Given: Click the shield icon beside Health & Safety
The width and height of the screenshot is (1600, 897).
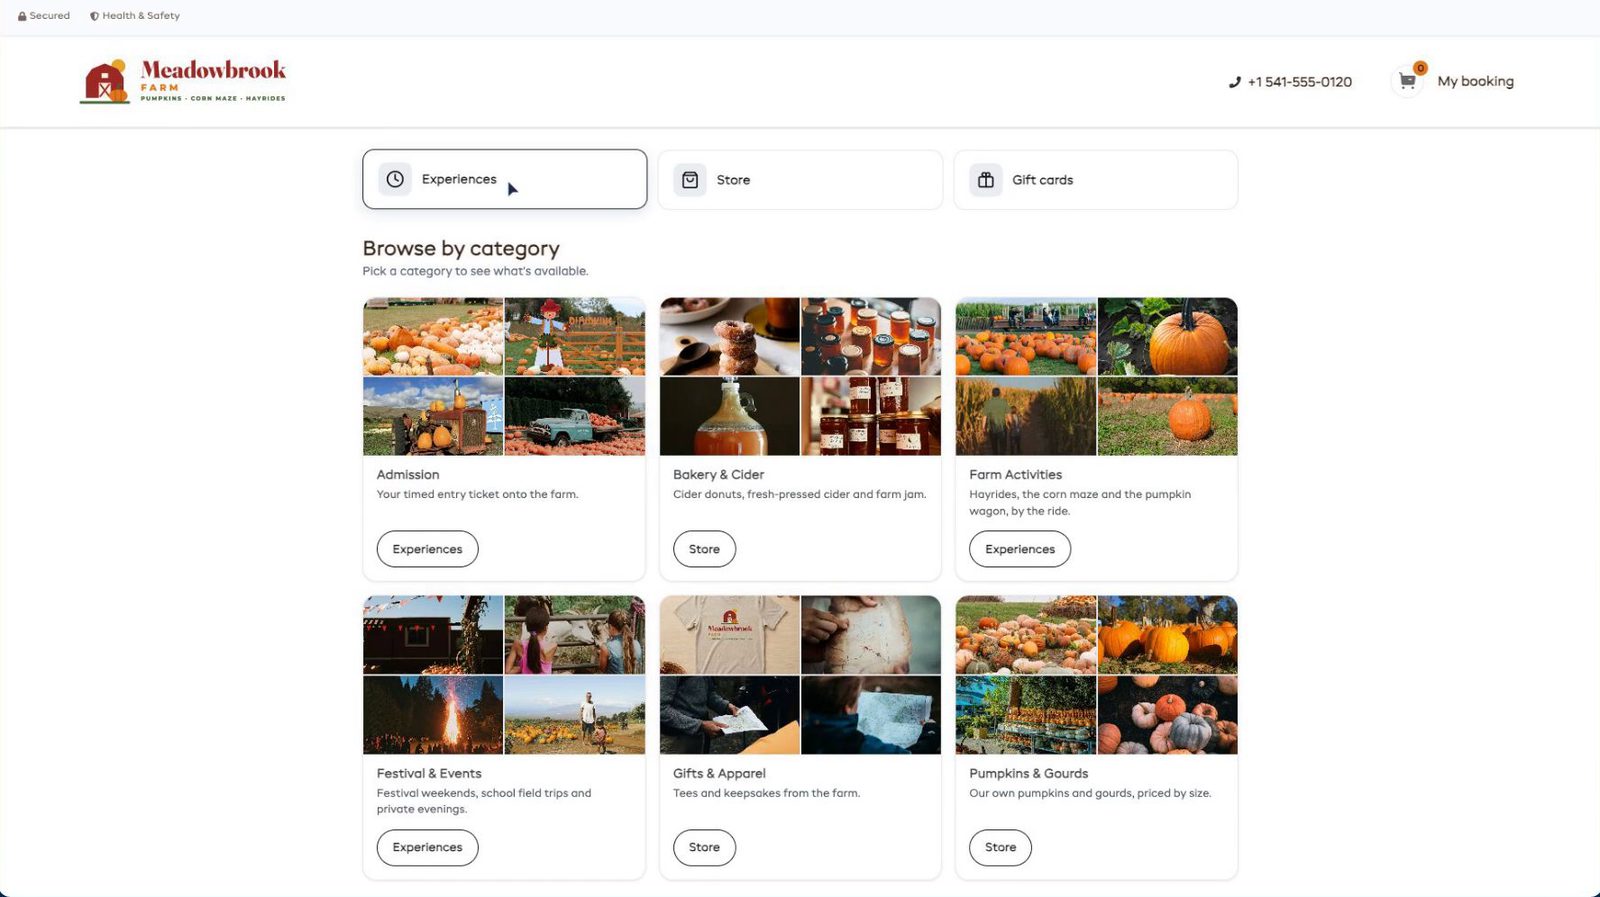Looking at the screenshot, I should (x=94, y=16).
